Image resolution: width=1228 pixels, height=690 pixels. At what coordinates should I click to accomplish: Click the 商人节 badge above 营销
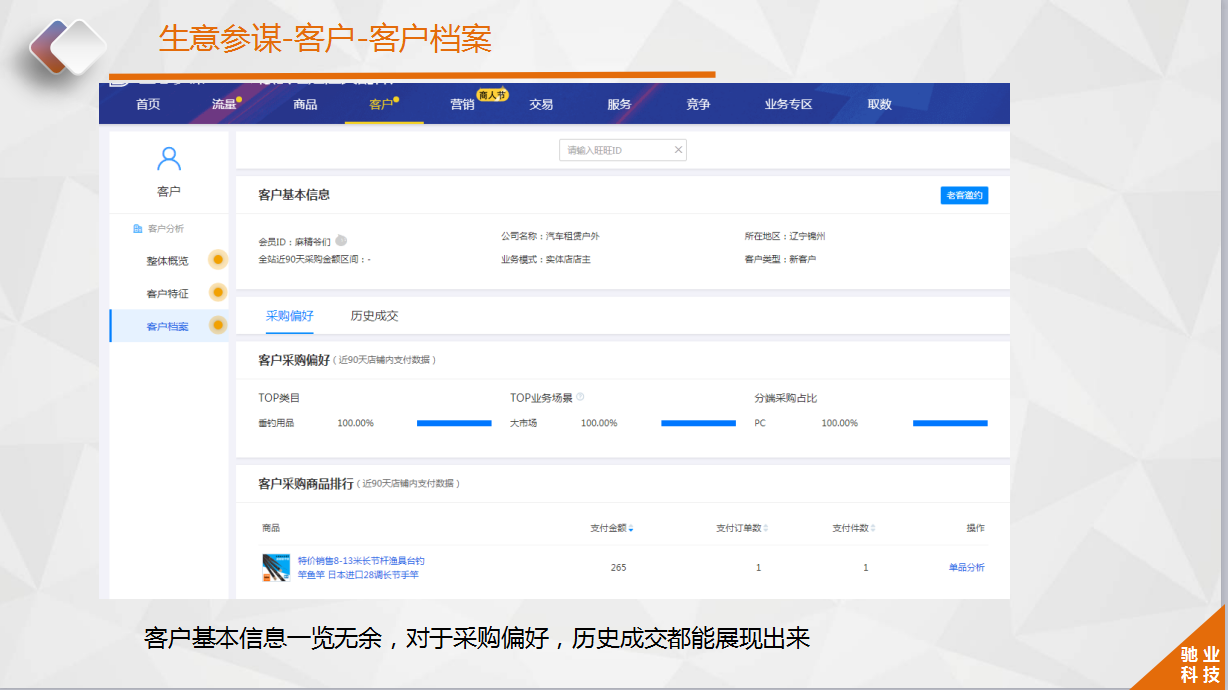pyautogui.click(x=492, y=95)
